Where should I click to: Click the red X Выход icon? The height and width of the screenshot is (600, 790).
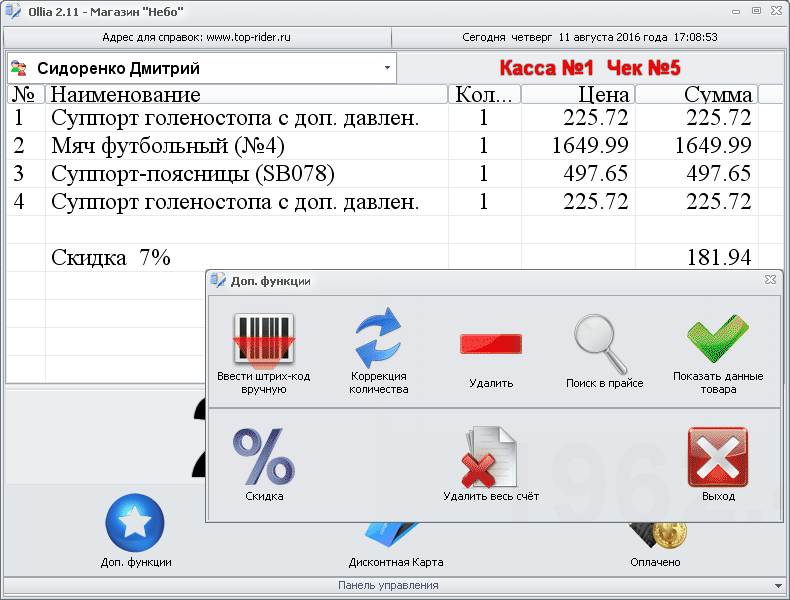coord(717,457)
